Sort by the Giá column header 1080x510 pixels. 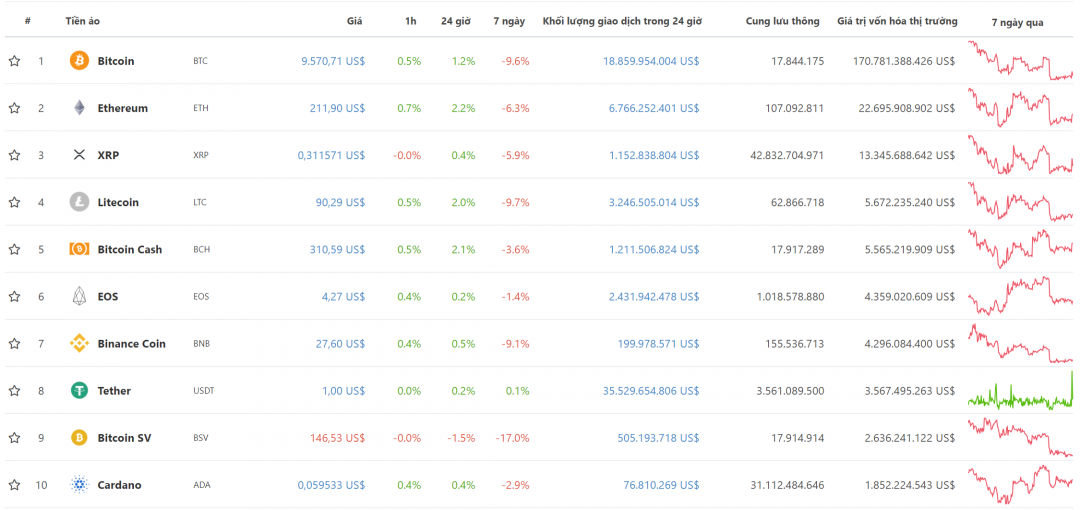point(354,21)
